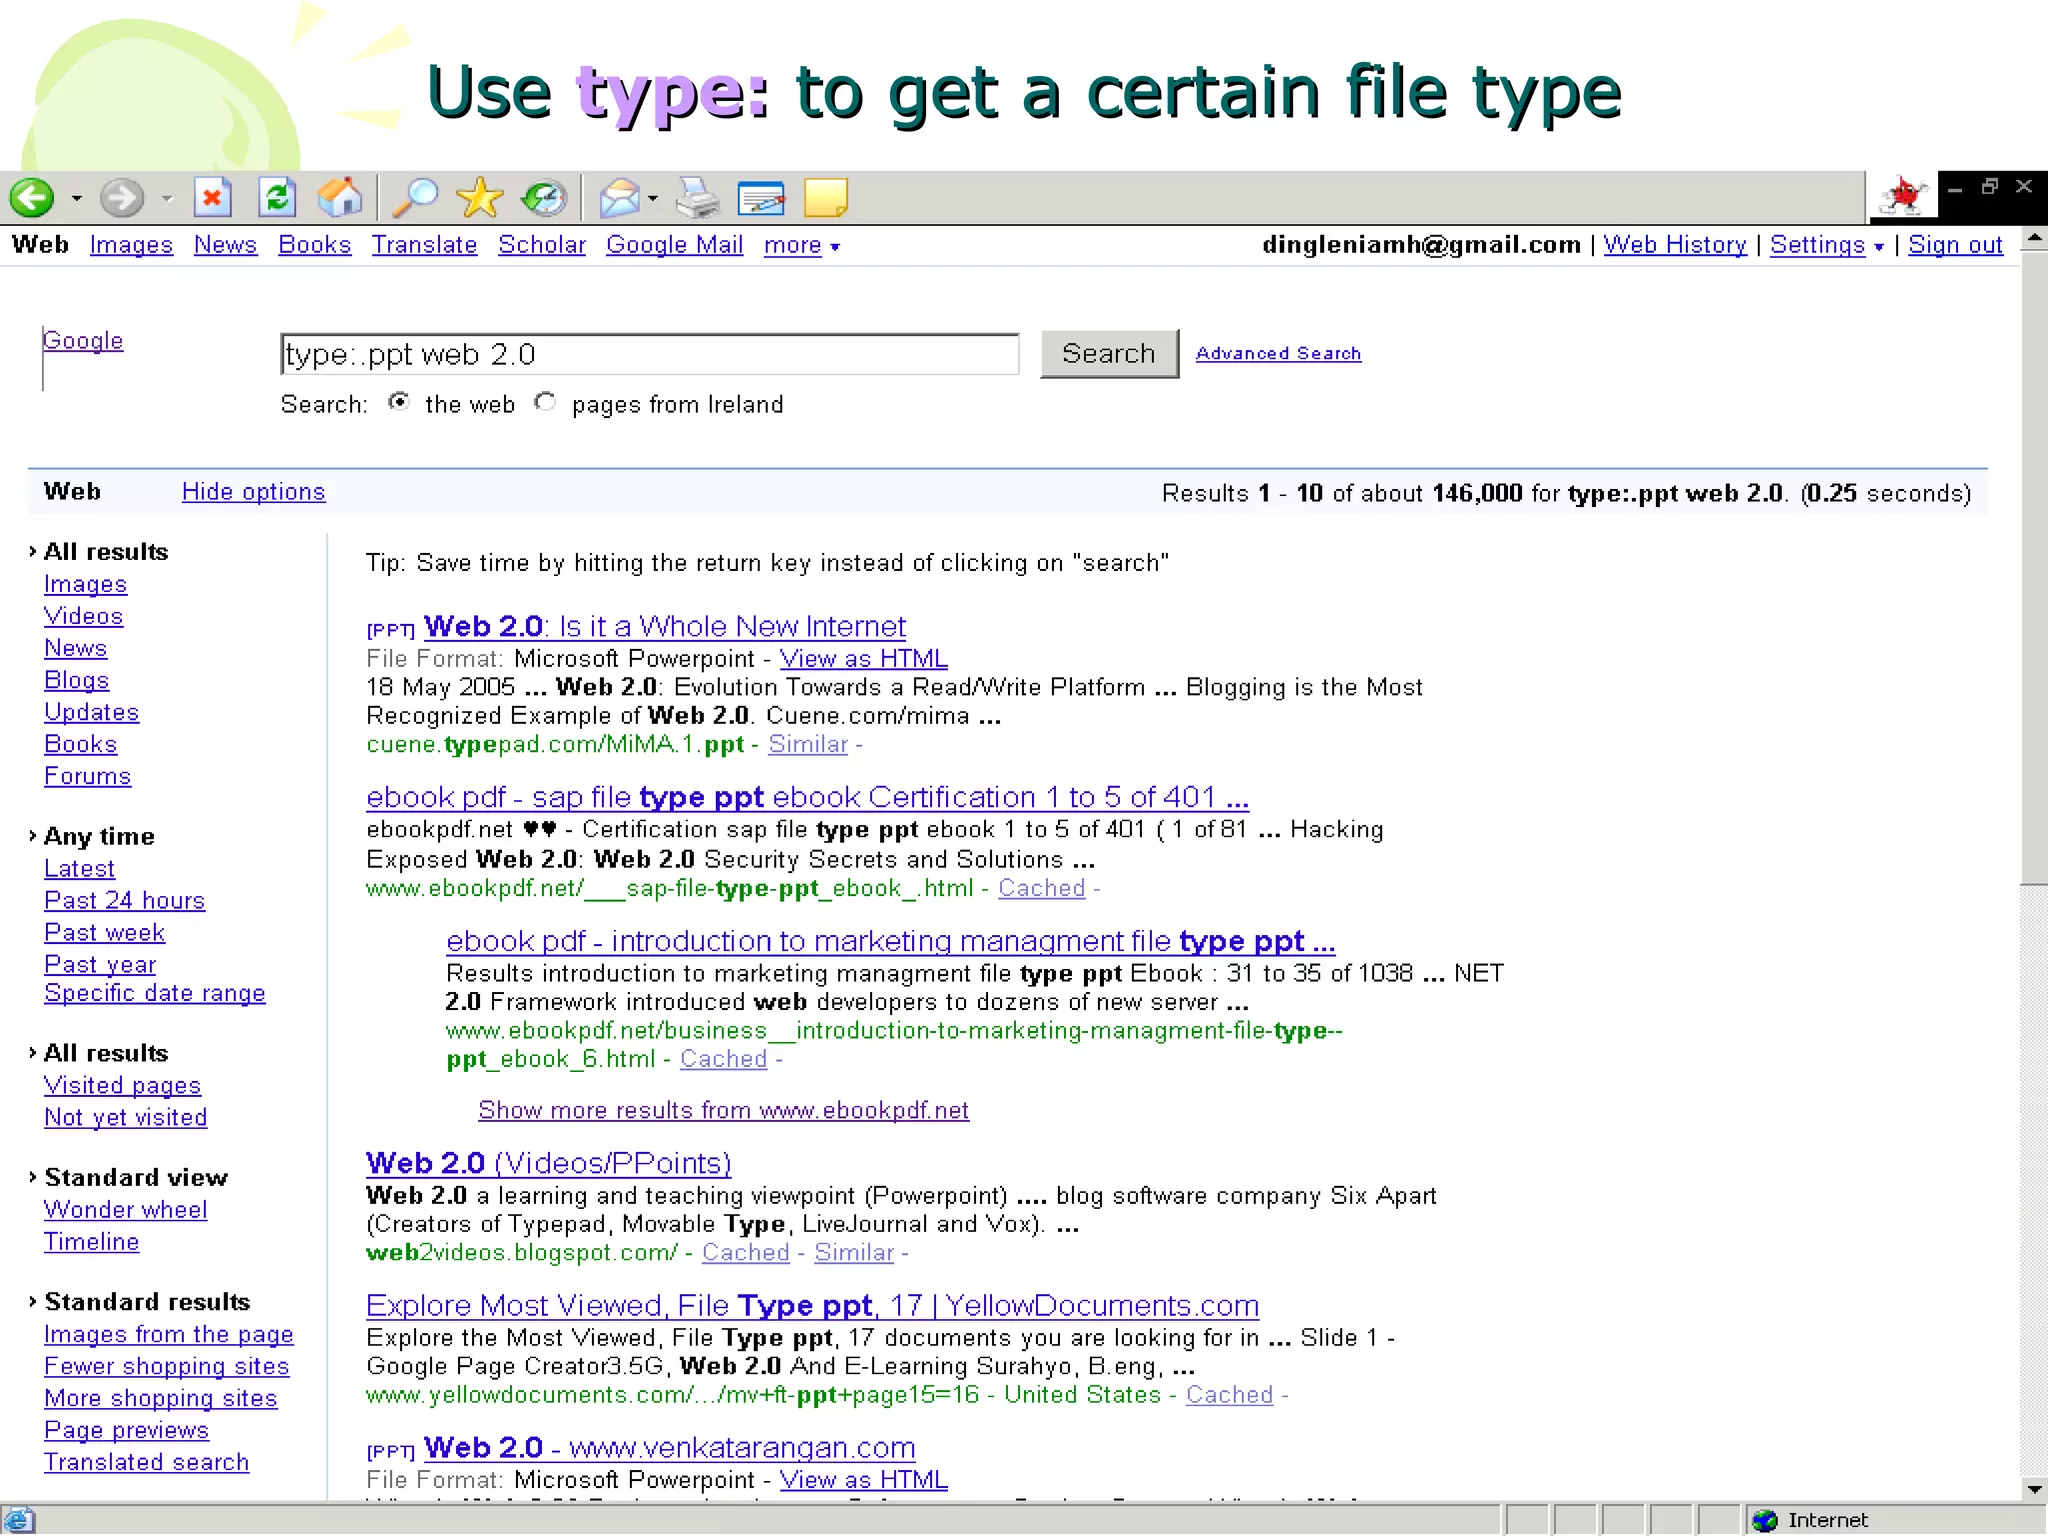Switch to Images in top navigation
This screenshot has width=2048, height=1536.
131,245
